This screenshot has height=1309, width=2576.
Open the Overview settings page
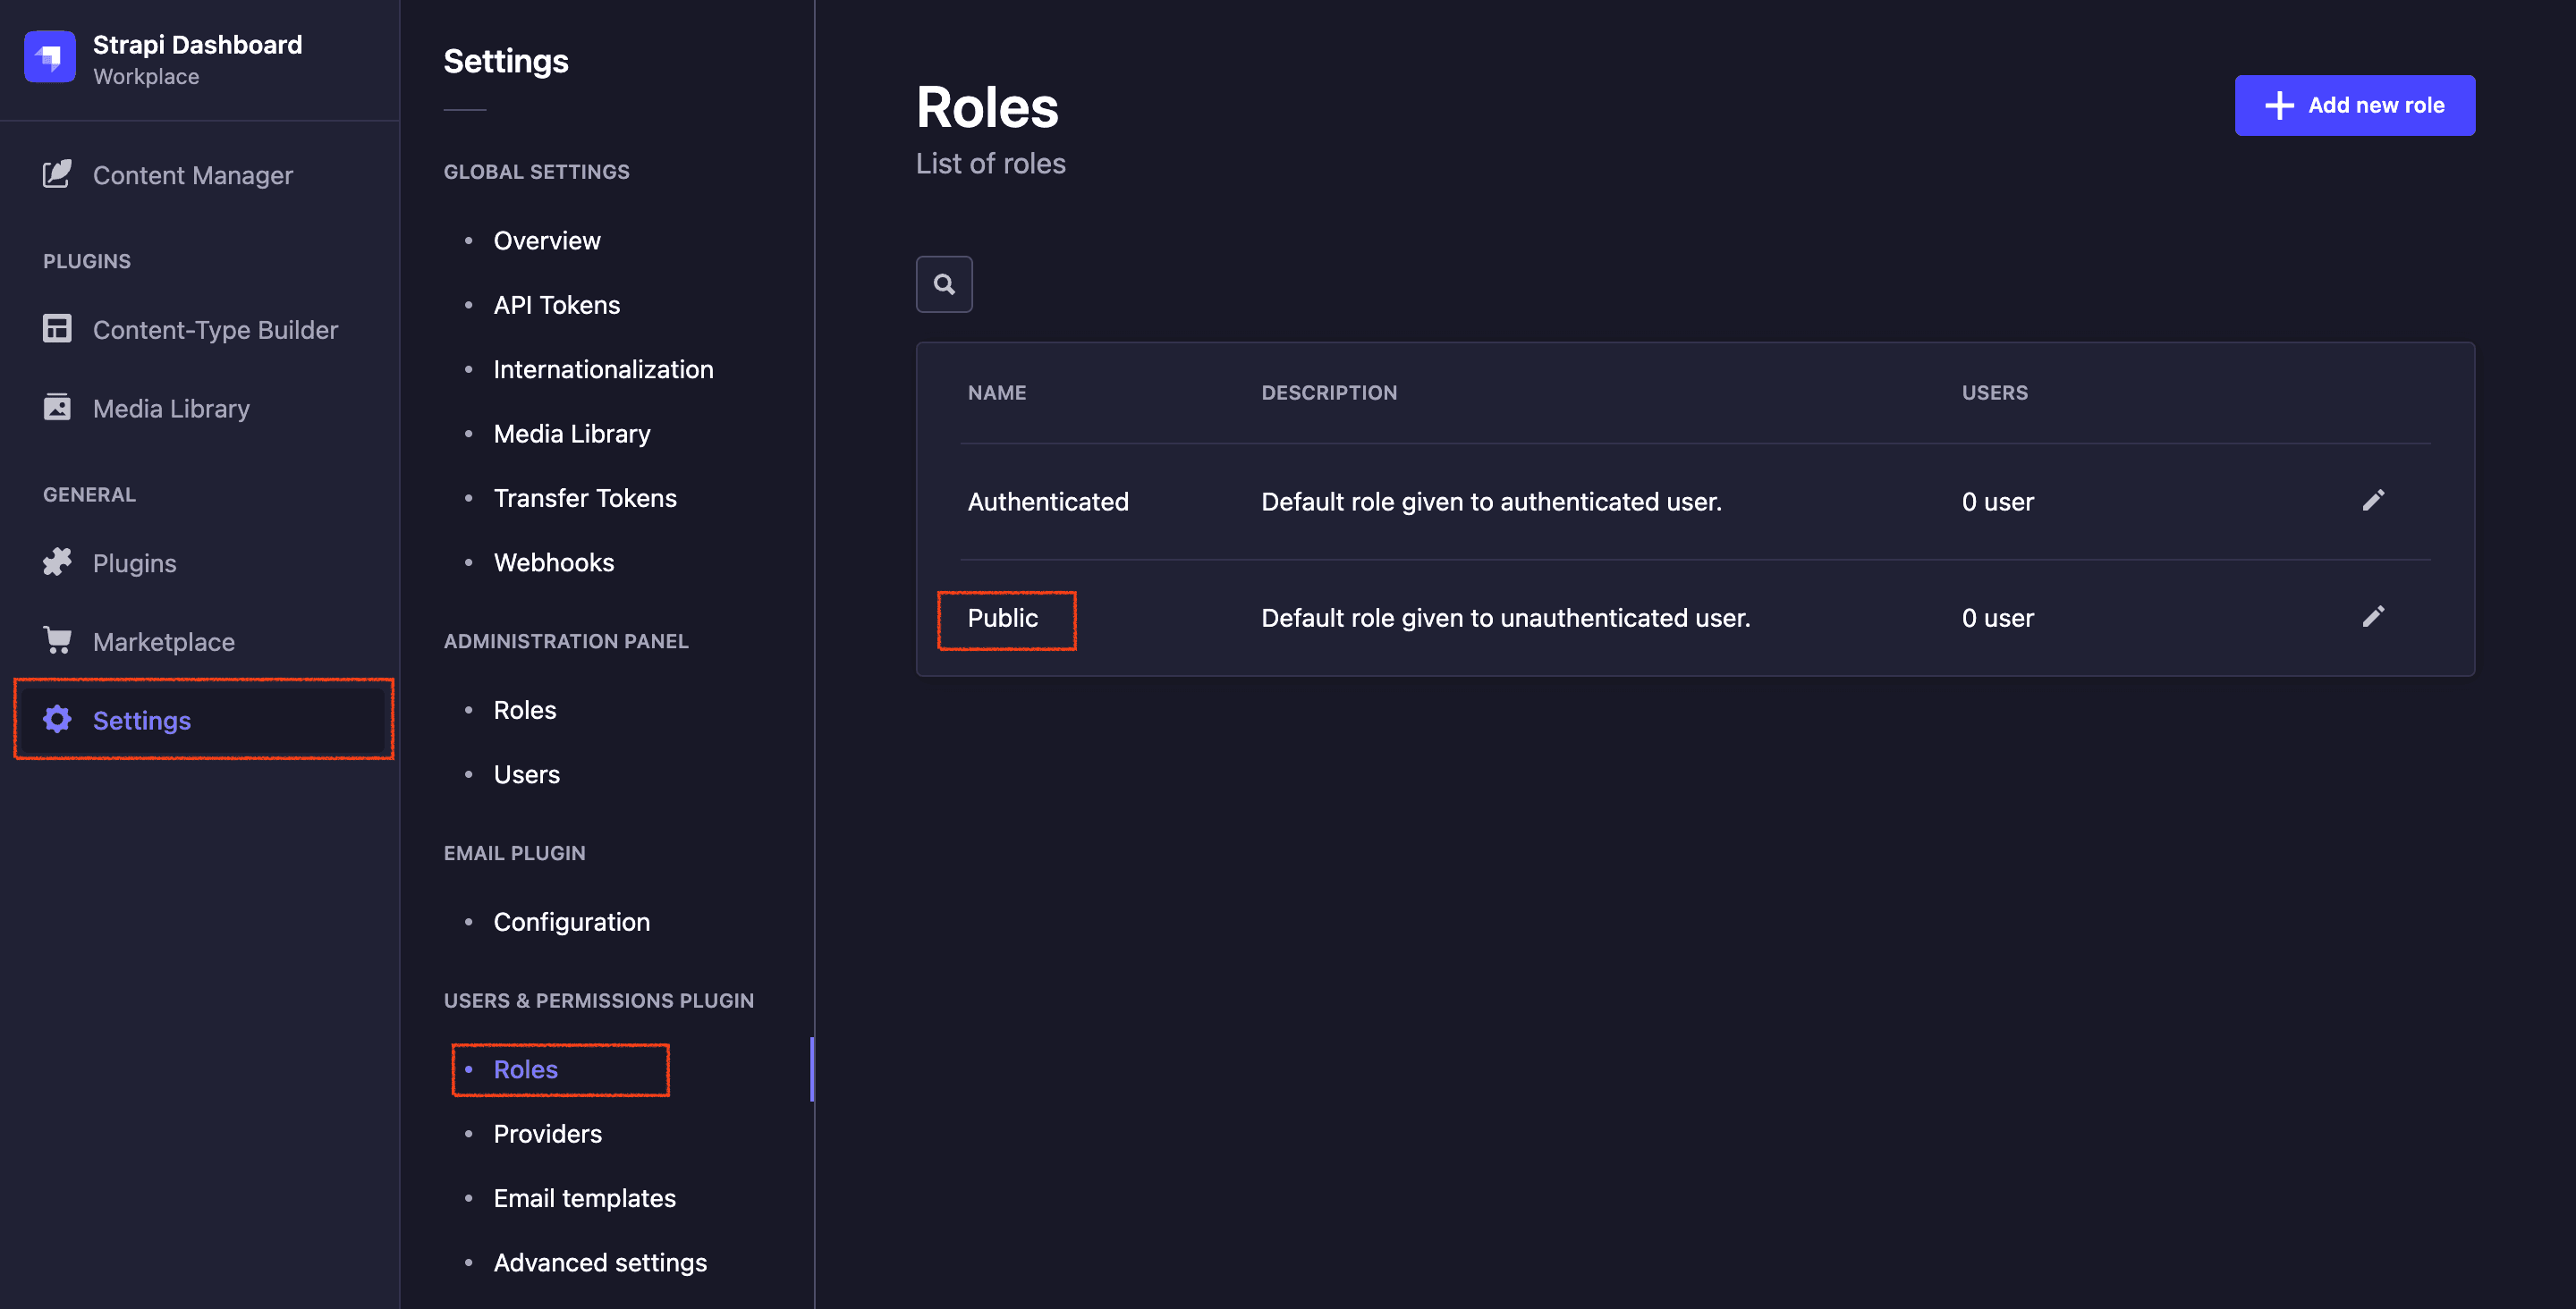click(547, 240)
